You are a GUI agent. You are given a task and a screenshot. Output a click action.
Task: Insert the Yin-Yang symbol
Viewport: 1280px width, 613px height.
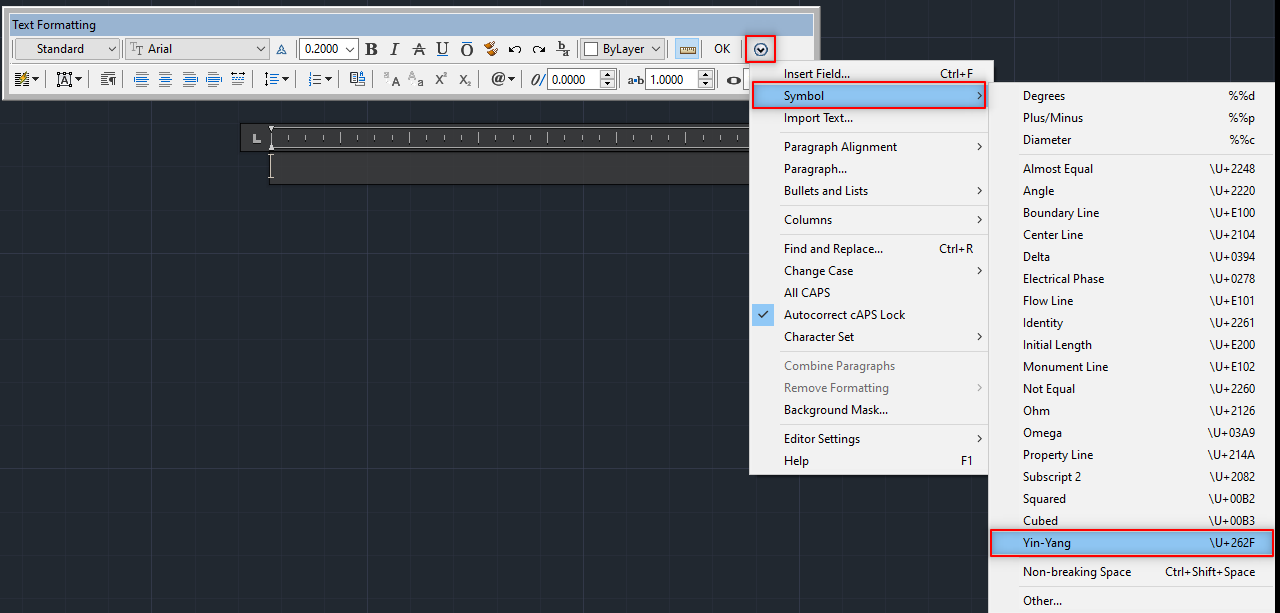click(1134, 543)
